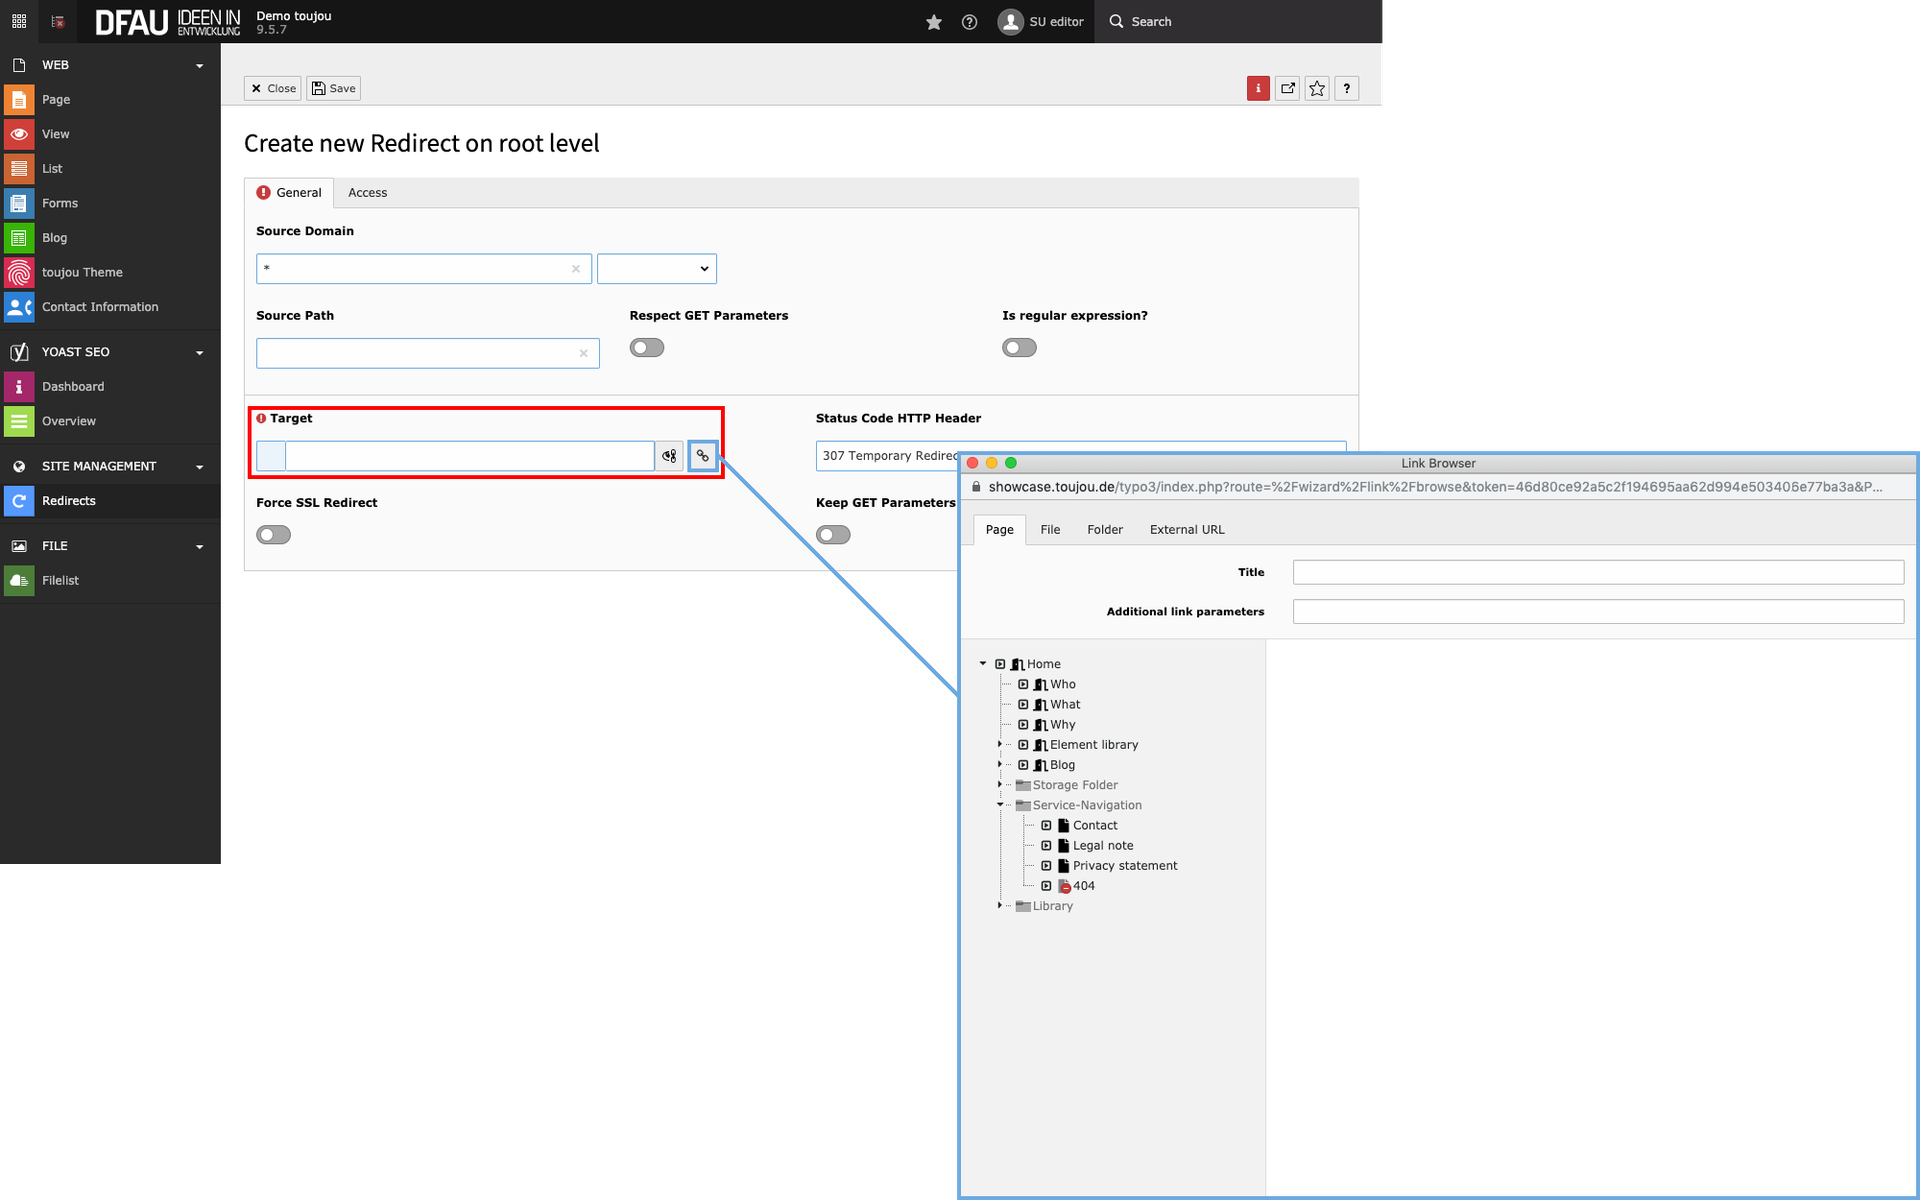The height and width of the screenshot is (1200, 1920).
Task: Open the Filelist module
Action: click(x=60, y=580)
